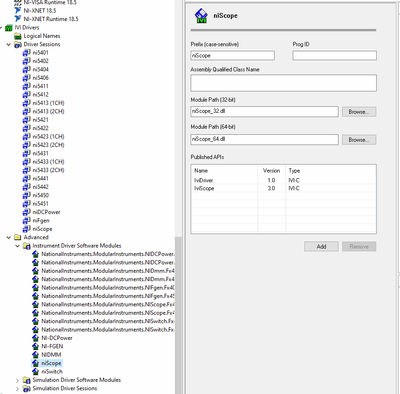400x394 pixels.
Task: Click the ni5441 driver session icon
Action: tap(27, 178)
